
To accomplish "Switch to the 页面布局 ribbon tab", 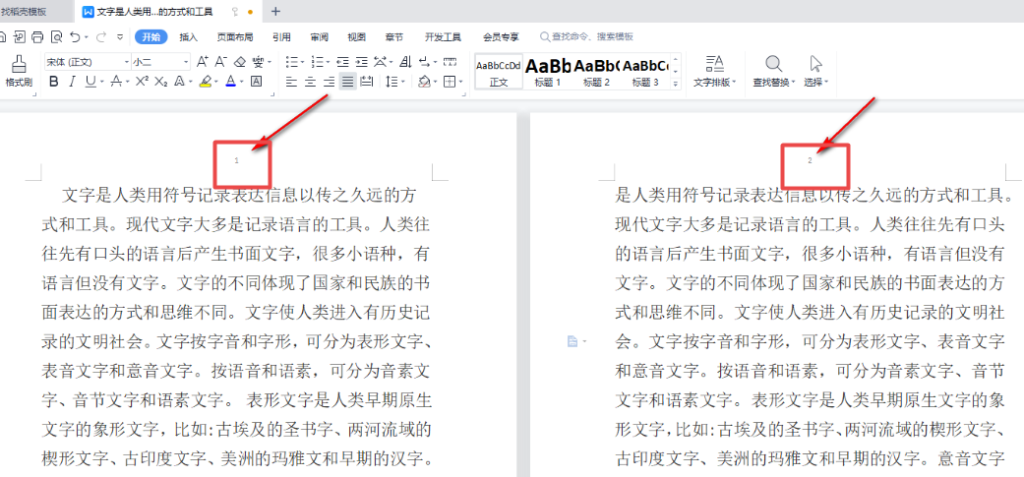I will (235, 37).
